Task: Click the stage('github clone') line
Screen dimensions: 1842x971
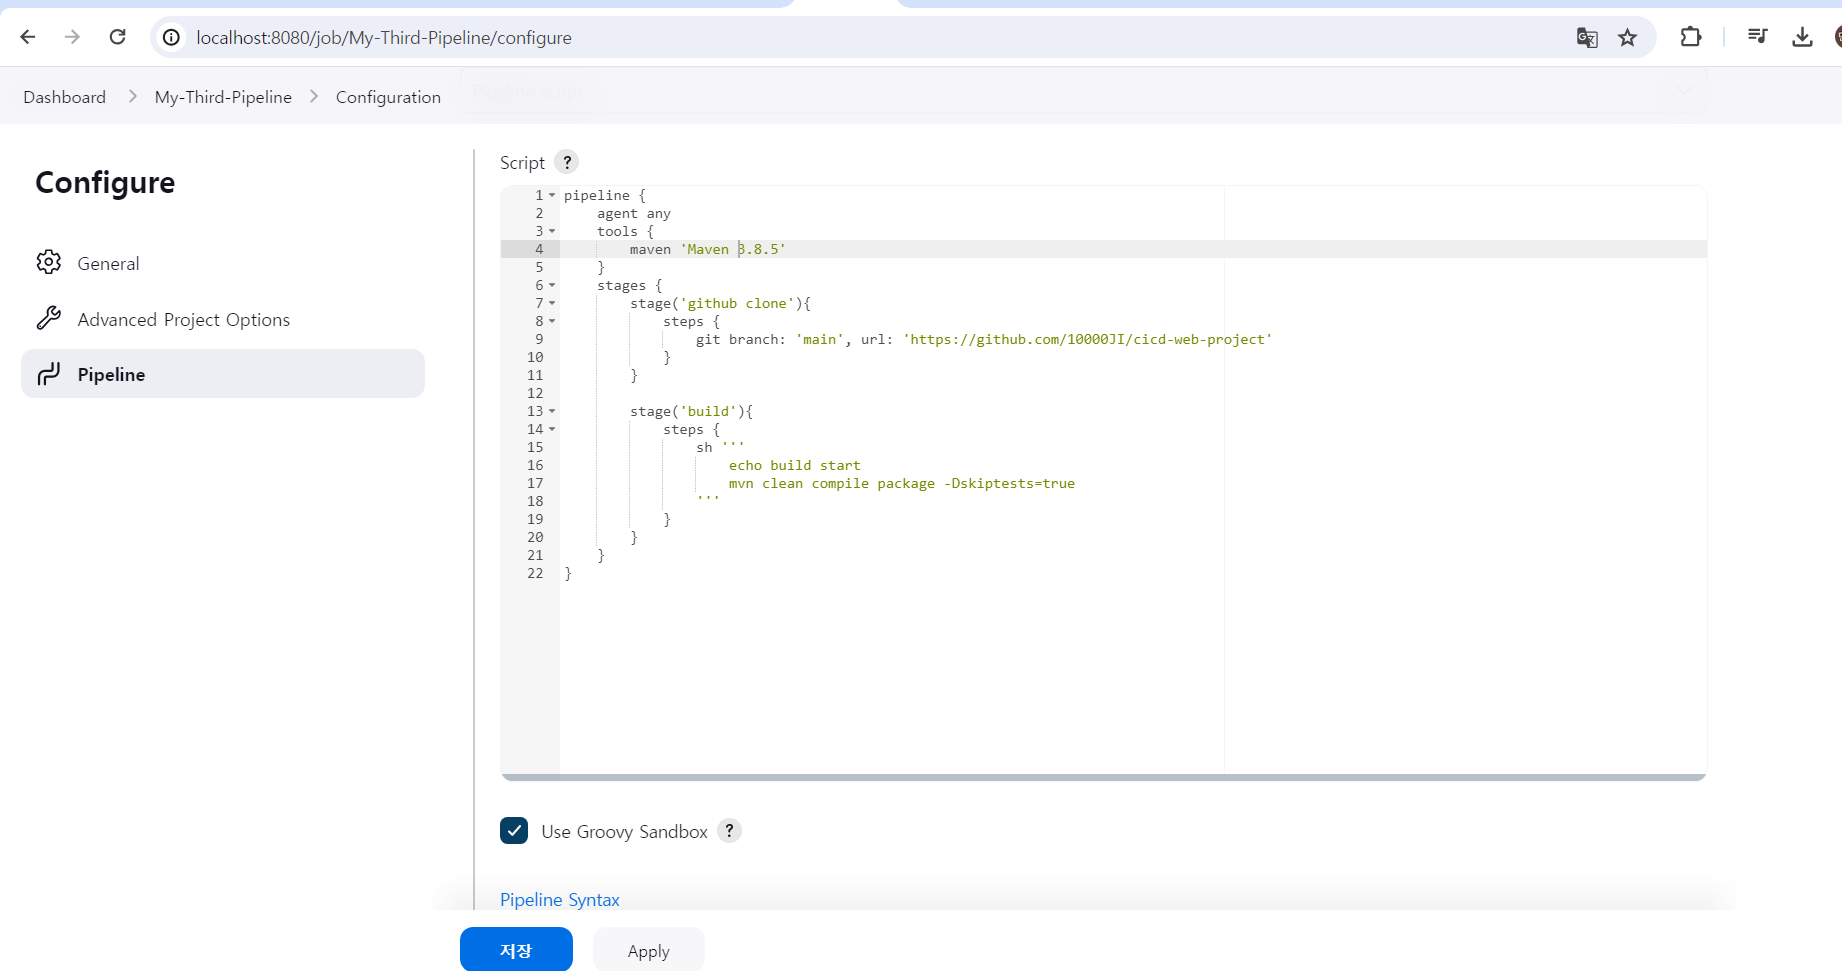Action: (720, 303)
